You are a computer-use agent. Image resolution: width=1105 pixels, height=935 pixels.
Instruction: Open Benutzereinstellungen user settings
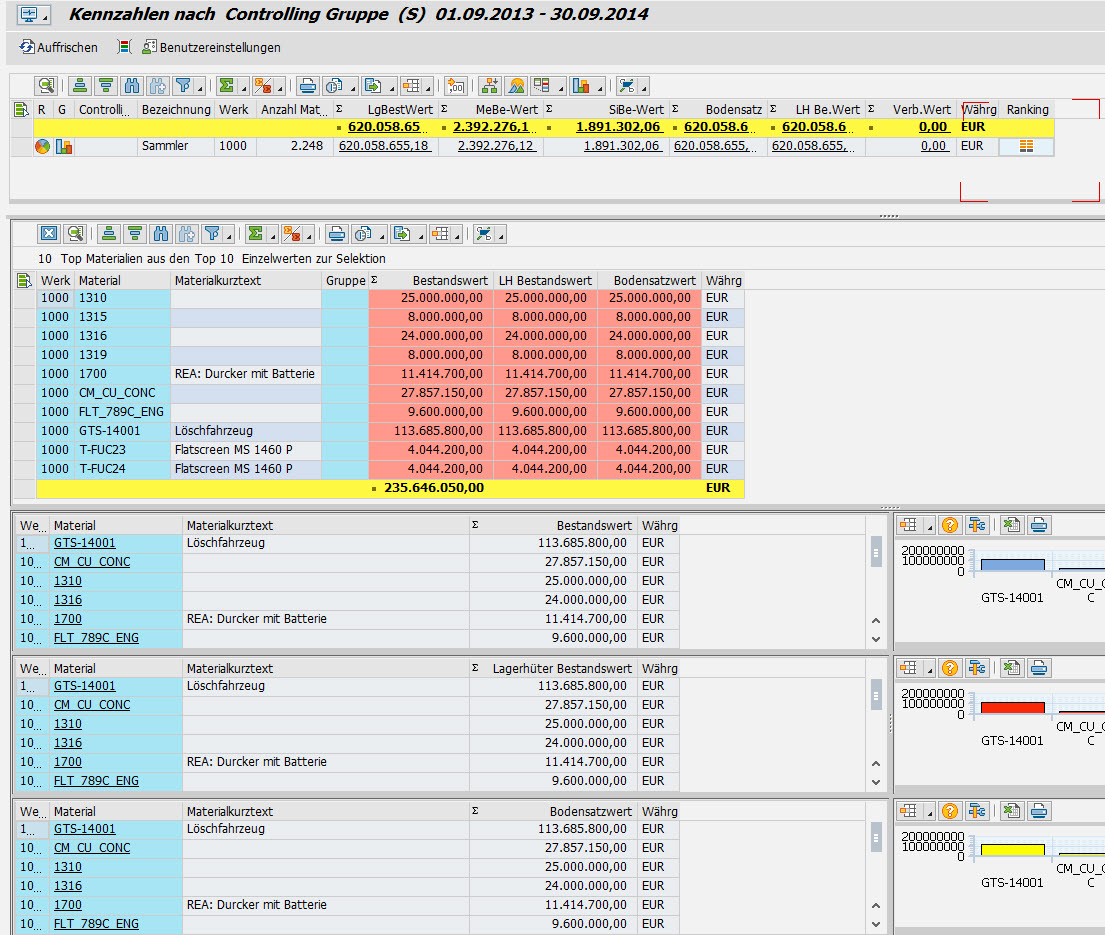(x=211, y=47)
